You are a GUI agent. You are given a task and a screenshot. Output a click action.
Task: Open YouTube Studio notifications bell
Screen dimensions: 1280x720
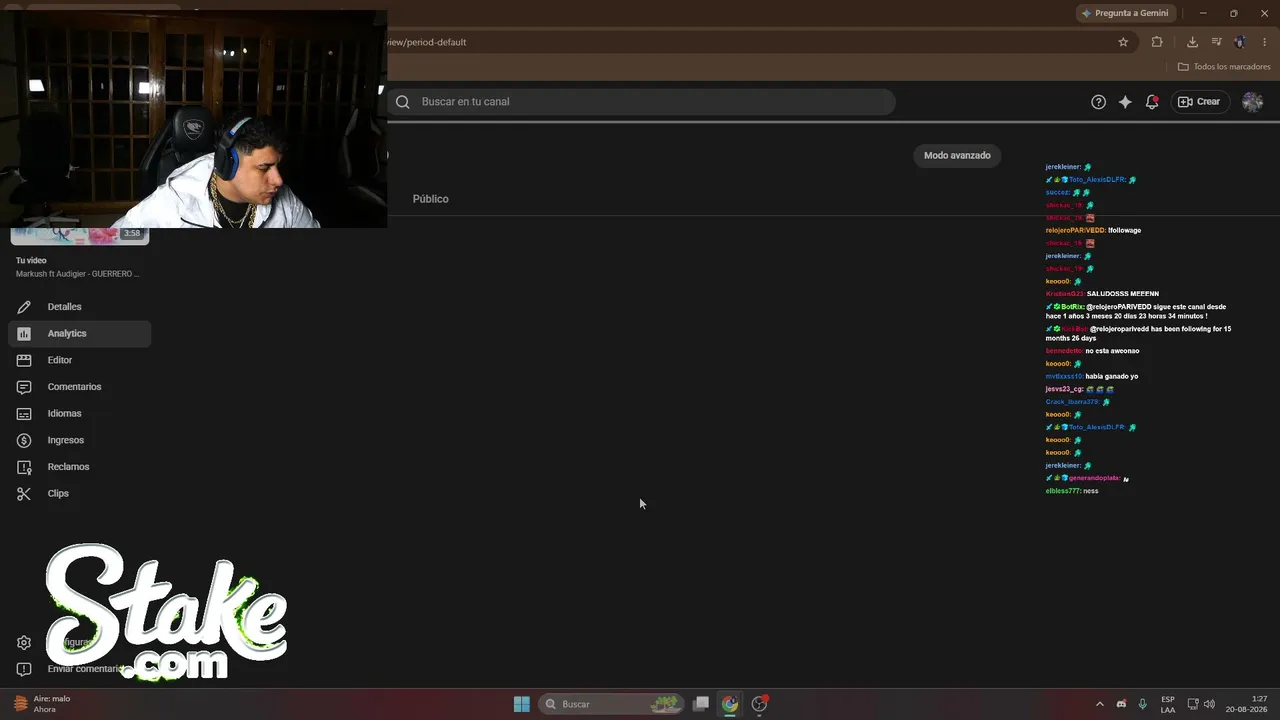pyautogui.click(x=1152, y=102)
